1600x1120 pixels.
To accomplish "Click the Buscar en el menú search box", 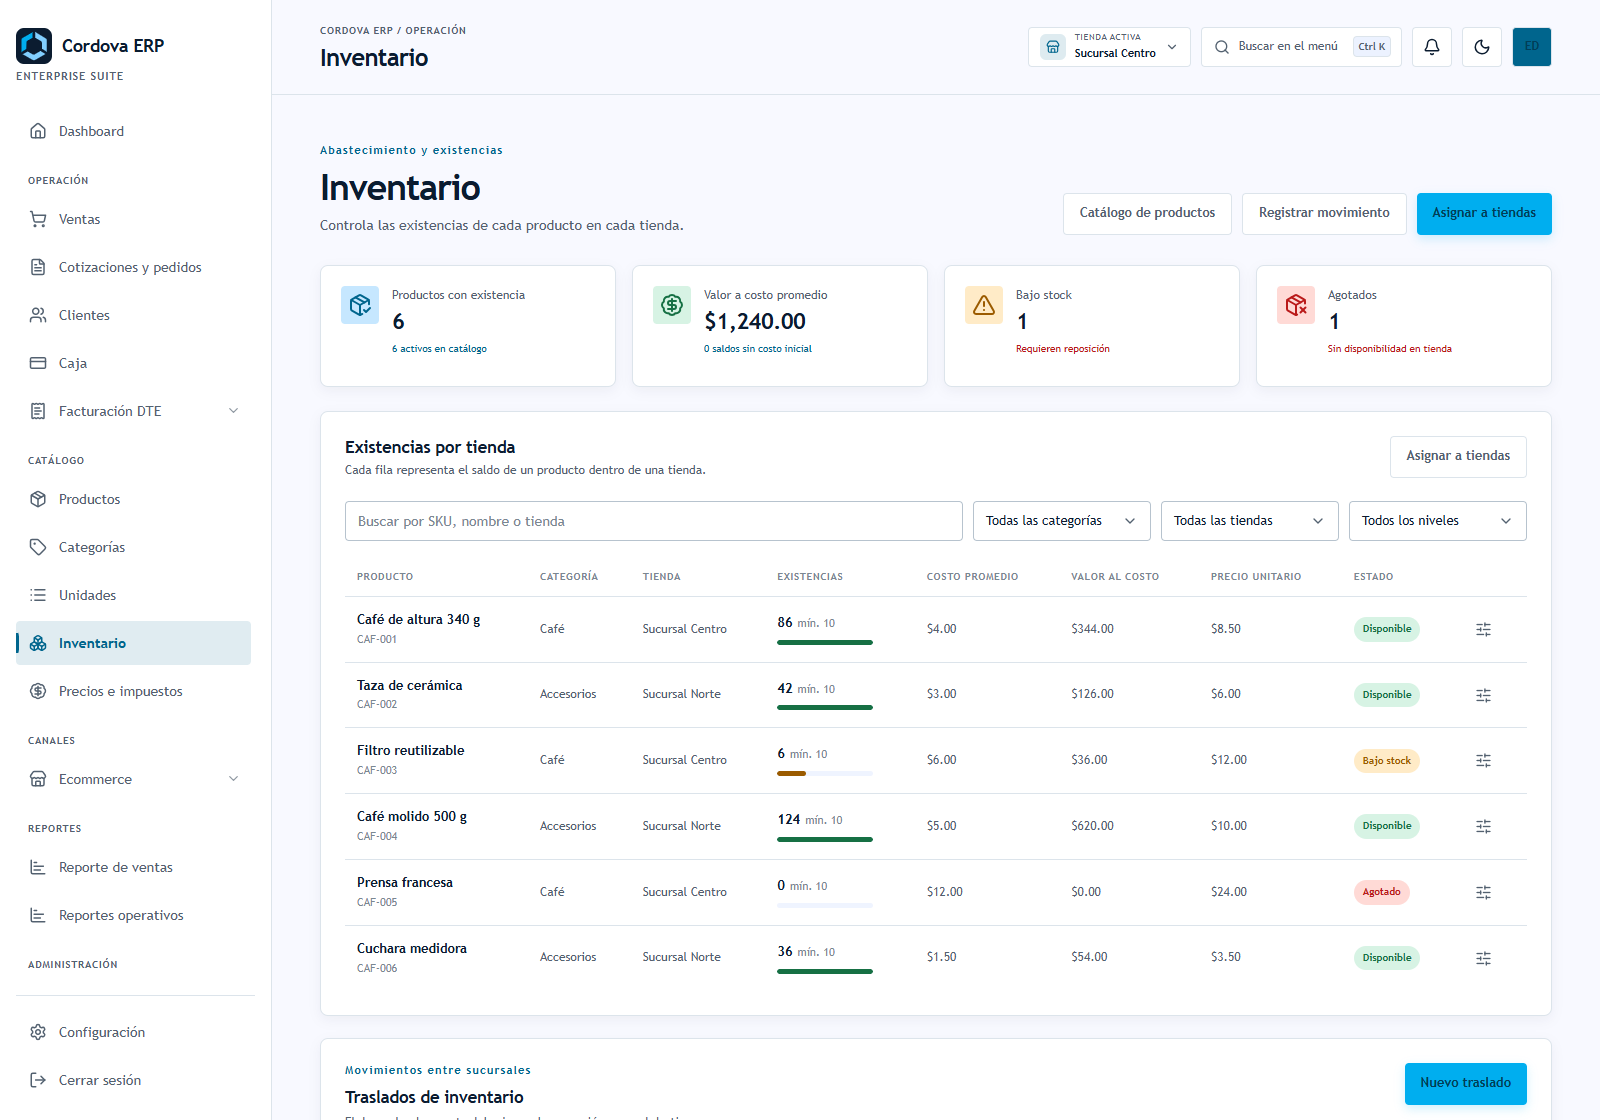I will pyautogui.click(x=1301, y=47).
